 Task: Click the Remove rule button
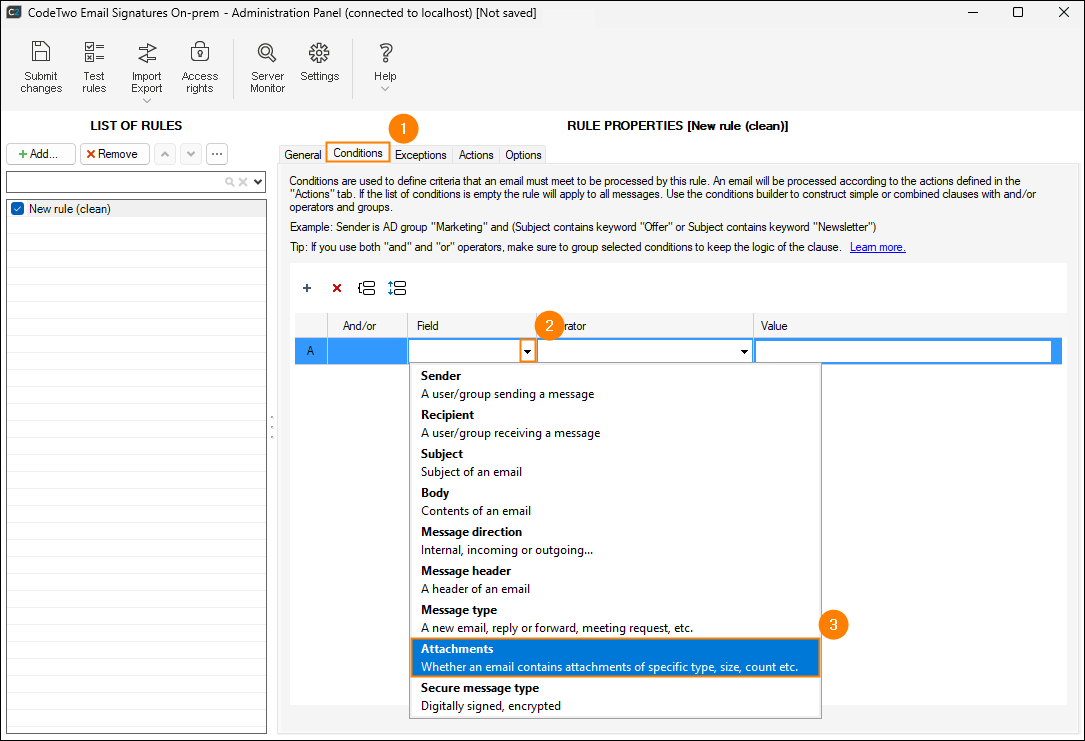click(114, 154)
